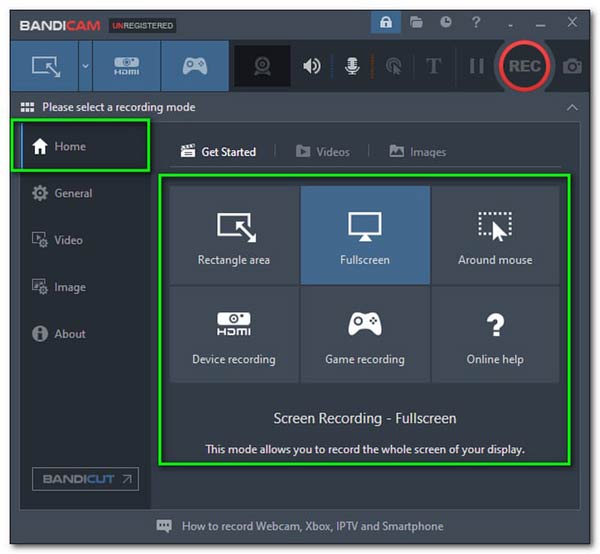This screenshot has width=600, height=554.
Task: Click the pause recording button
Action: [476, 66]
